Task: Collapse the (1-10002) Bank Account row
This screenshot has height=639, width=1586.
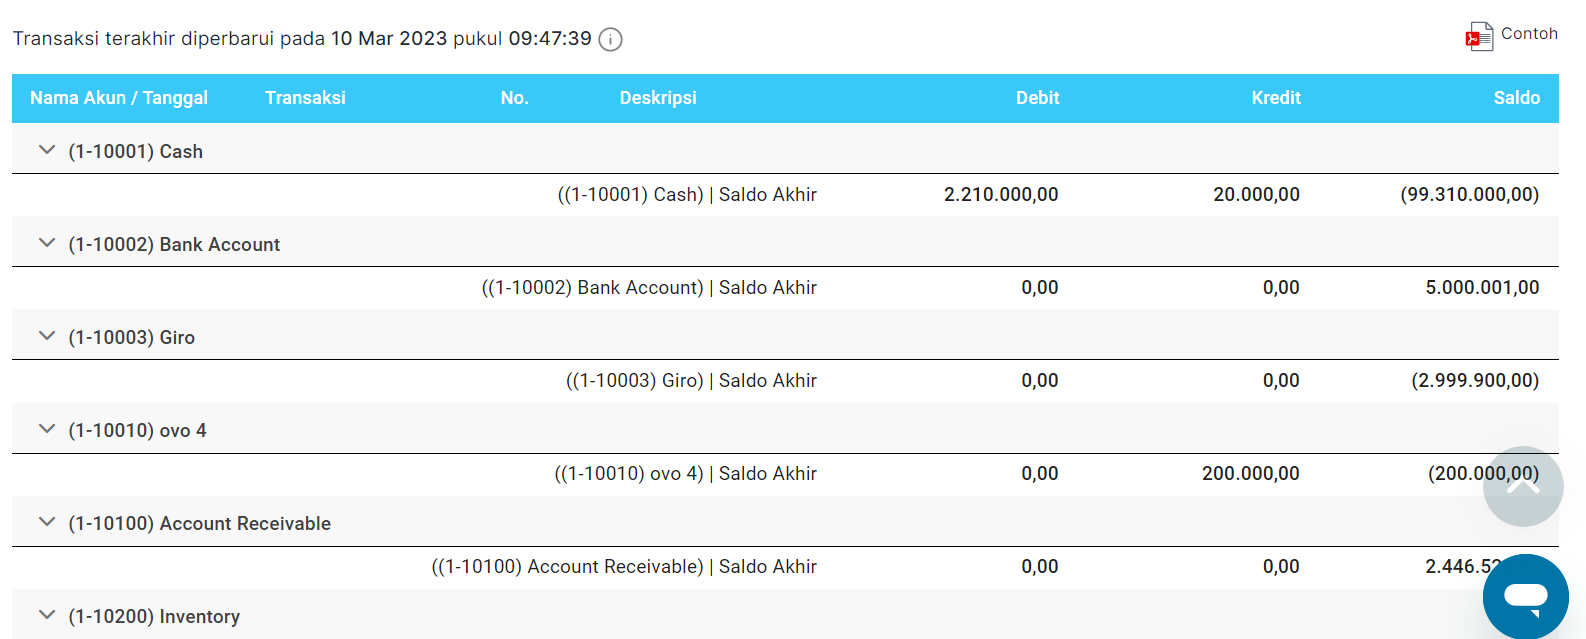Action: [46, 244]
